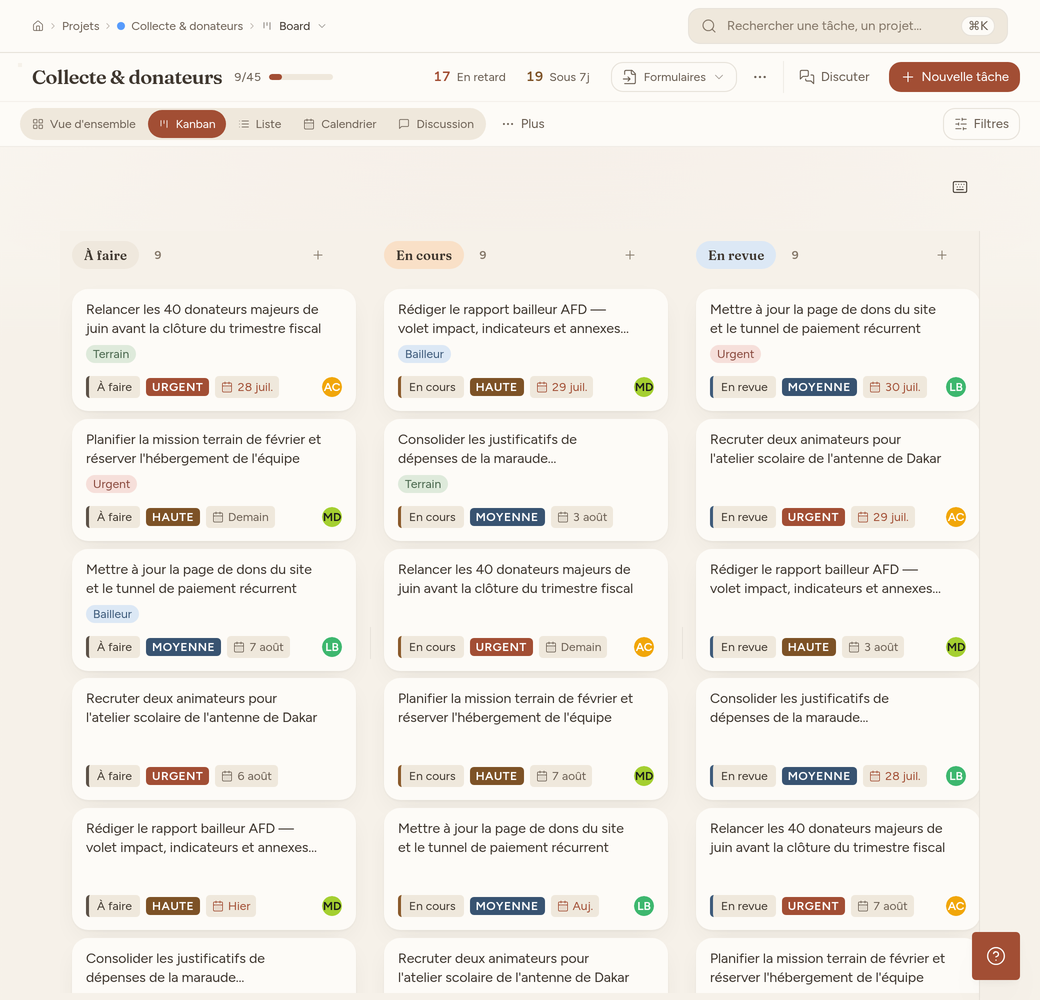1040x1000 pixels.
Task: Click the Urgent tag on the 30 juil. En revue card
Action: (x=735, y=354)
